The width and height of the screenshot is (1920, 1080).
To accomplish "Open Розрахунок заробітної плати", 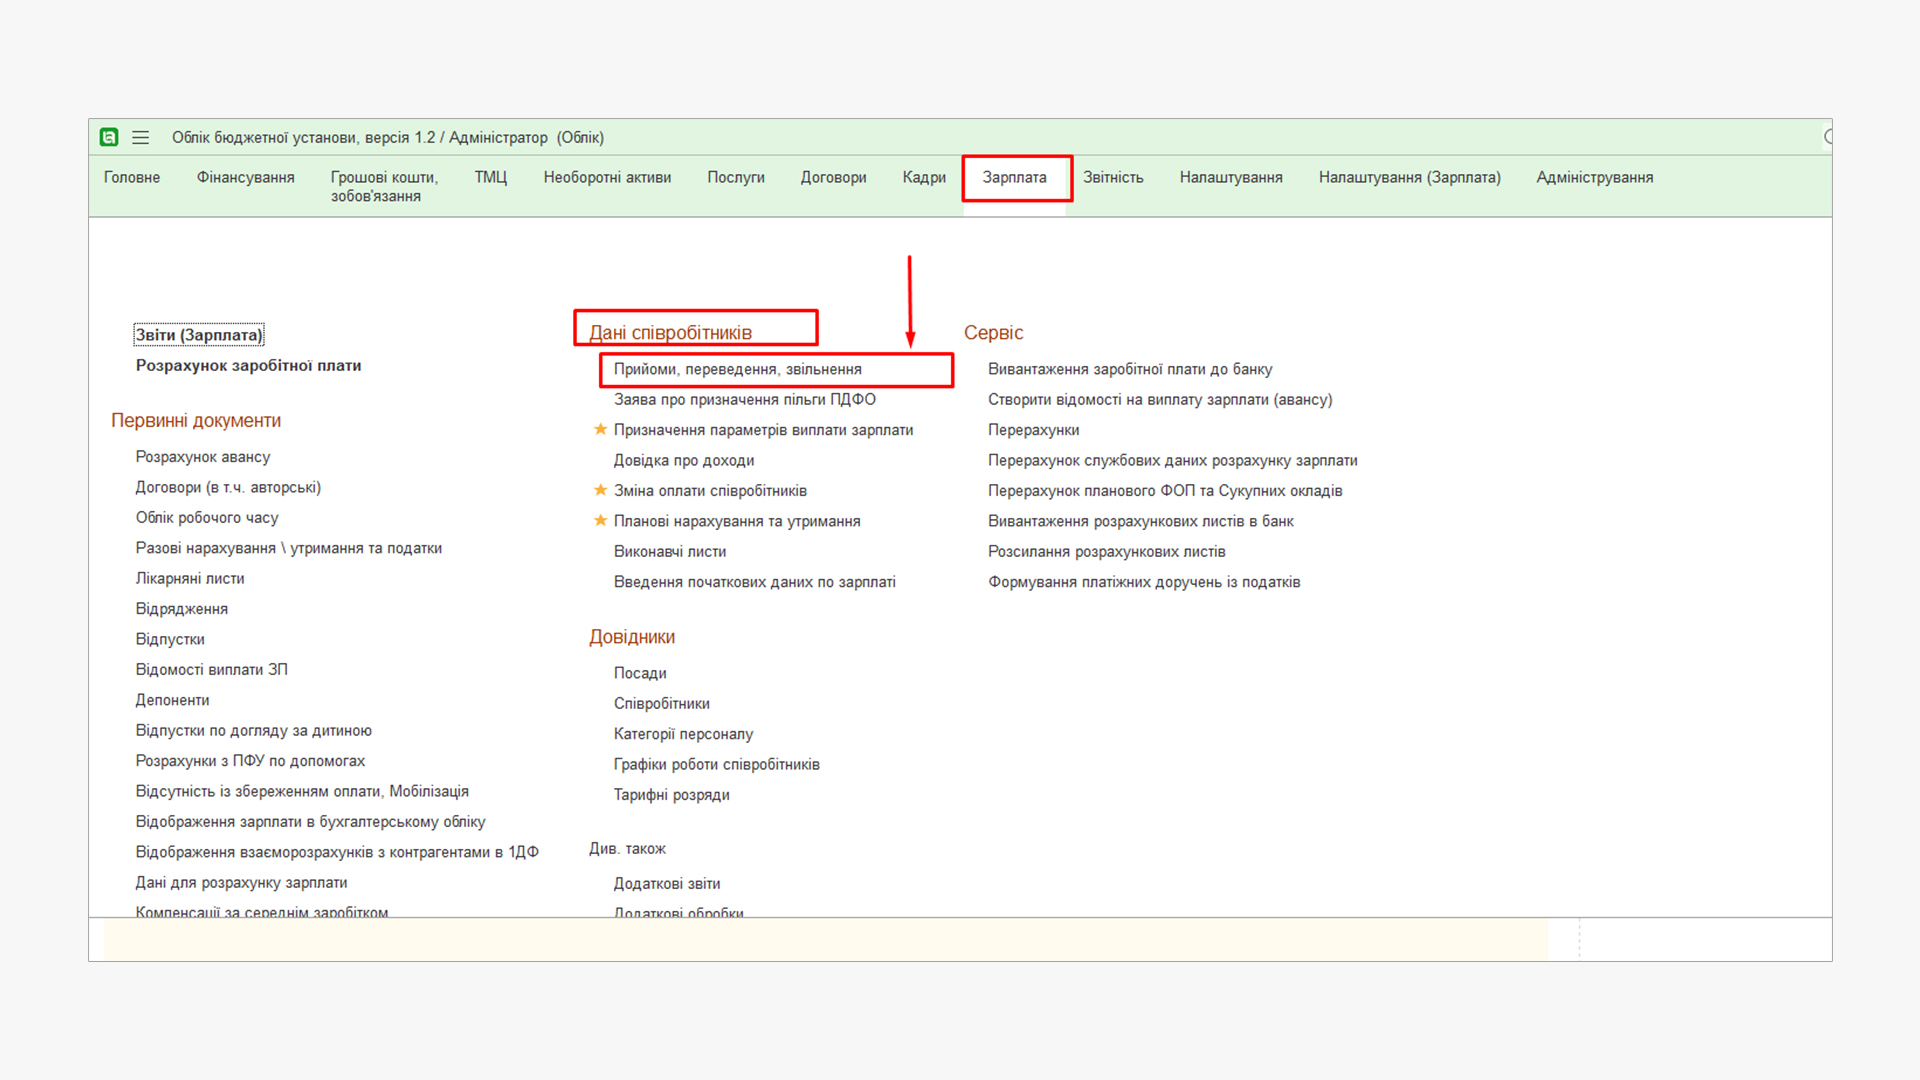I will tap(248, 365).
